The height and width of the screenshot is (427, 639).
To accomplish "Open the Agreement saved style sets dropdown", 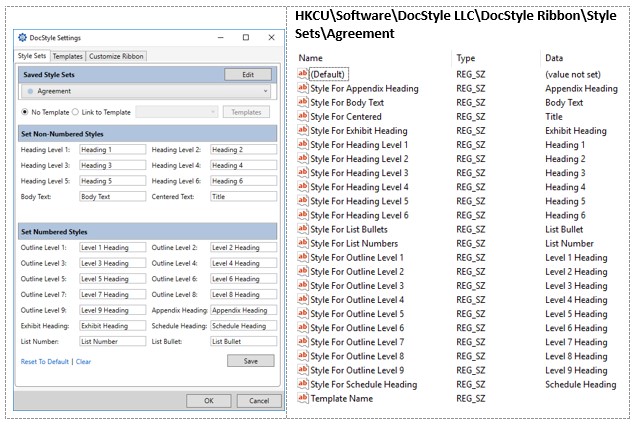I will point(145,91).
